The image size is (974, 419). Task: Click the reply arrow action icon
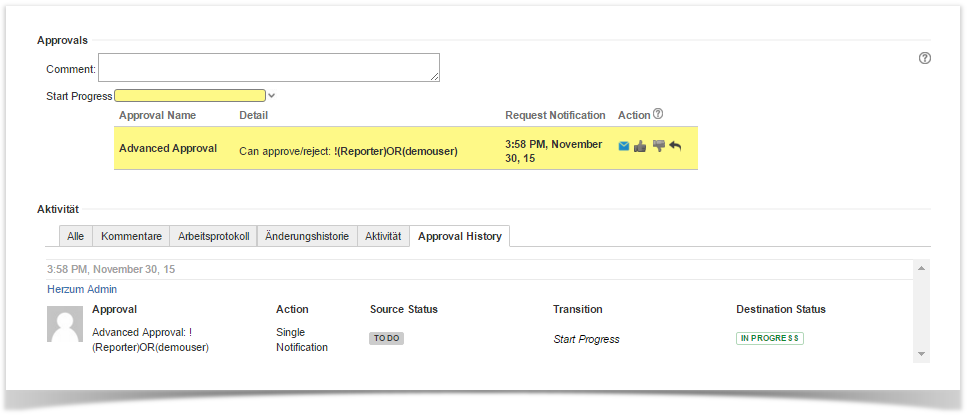coord(675,146)
